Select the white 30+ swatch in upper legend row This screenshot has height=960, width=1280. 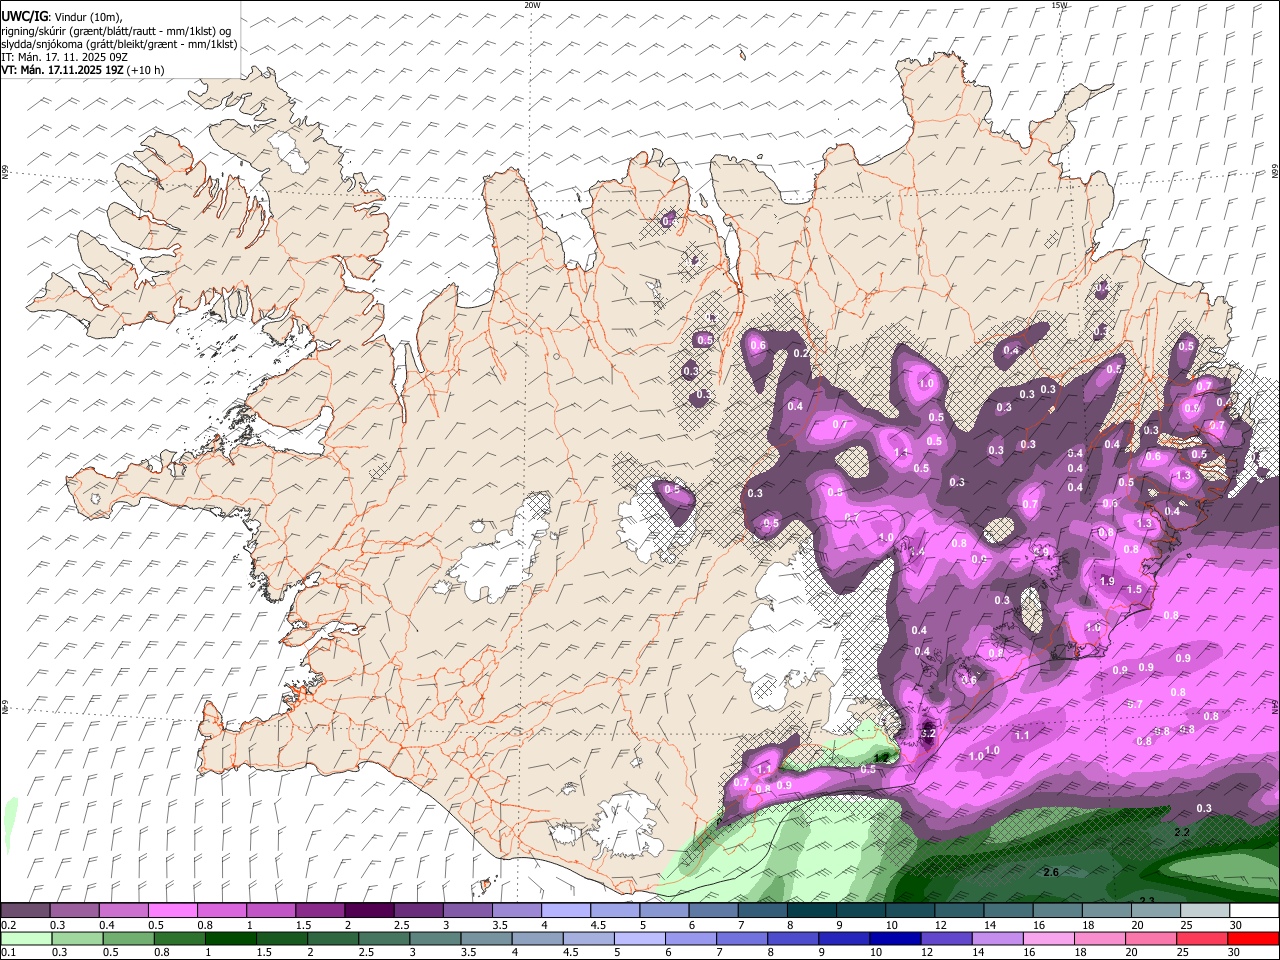tap(1254, 911)
